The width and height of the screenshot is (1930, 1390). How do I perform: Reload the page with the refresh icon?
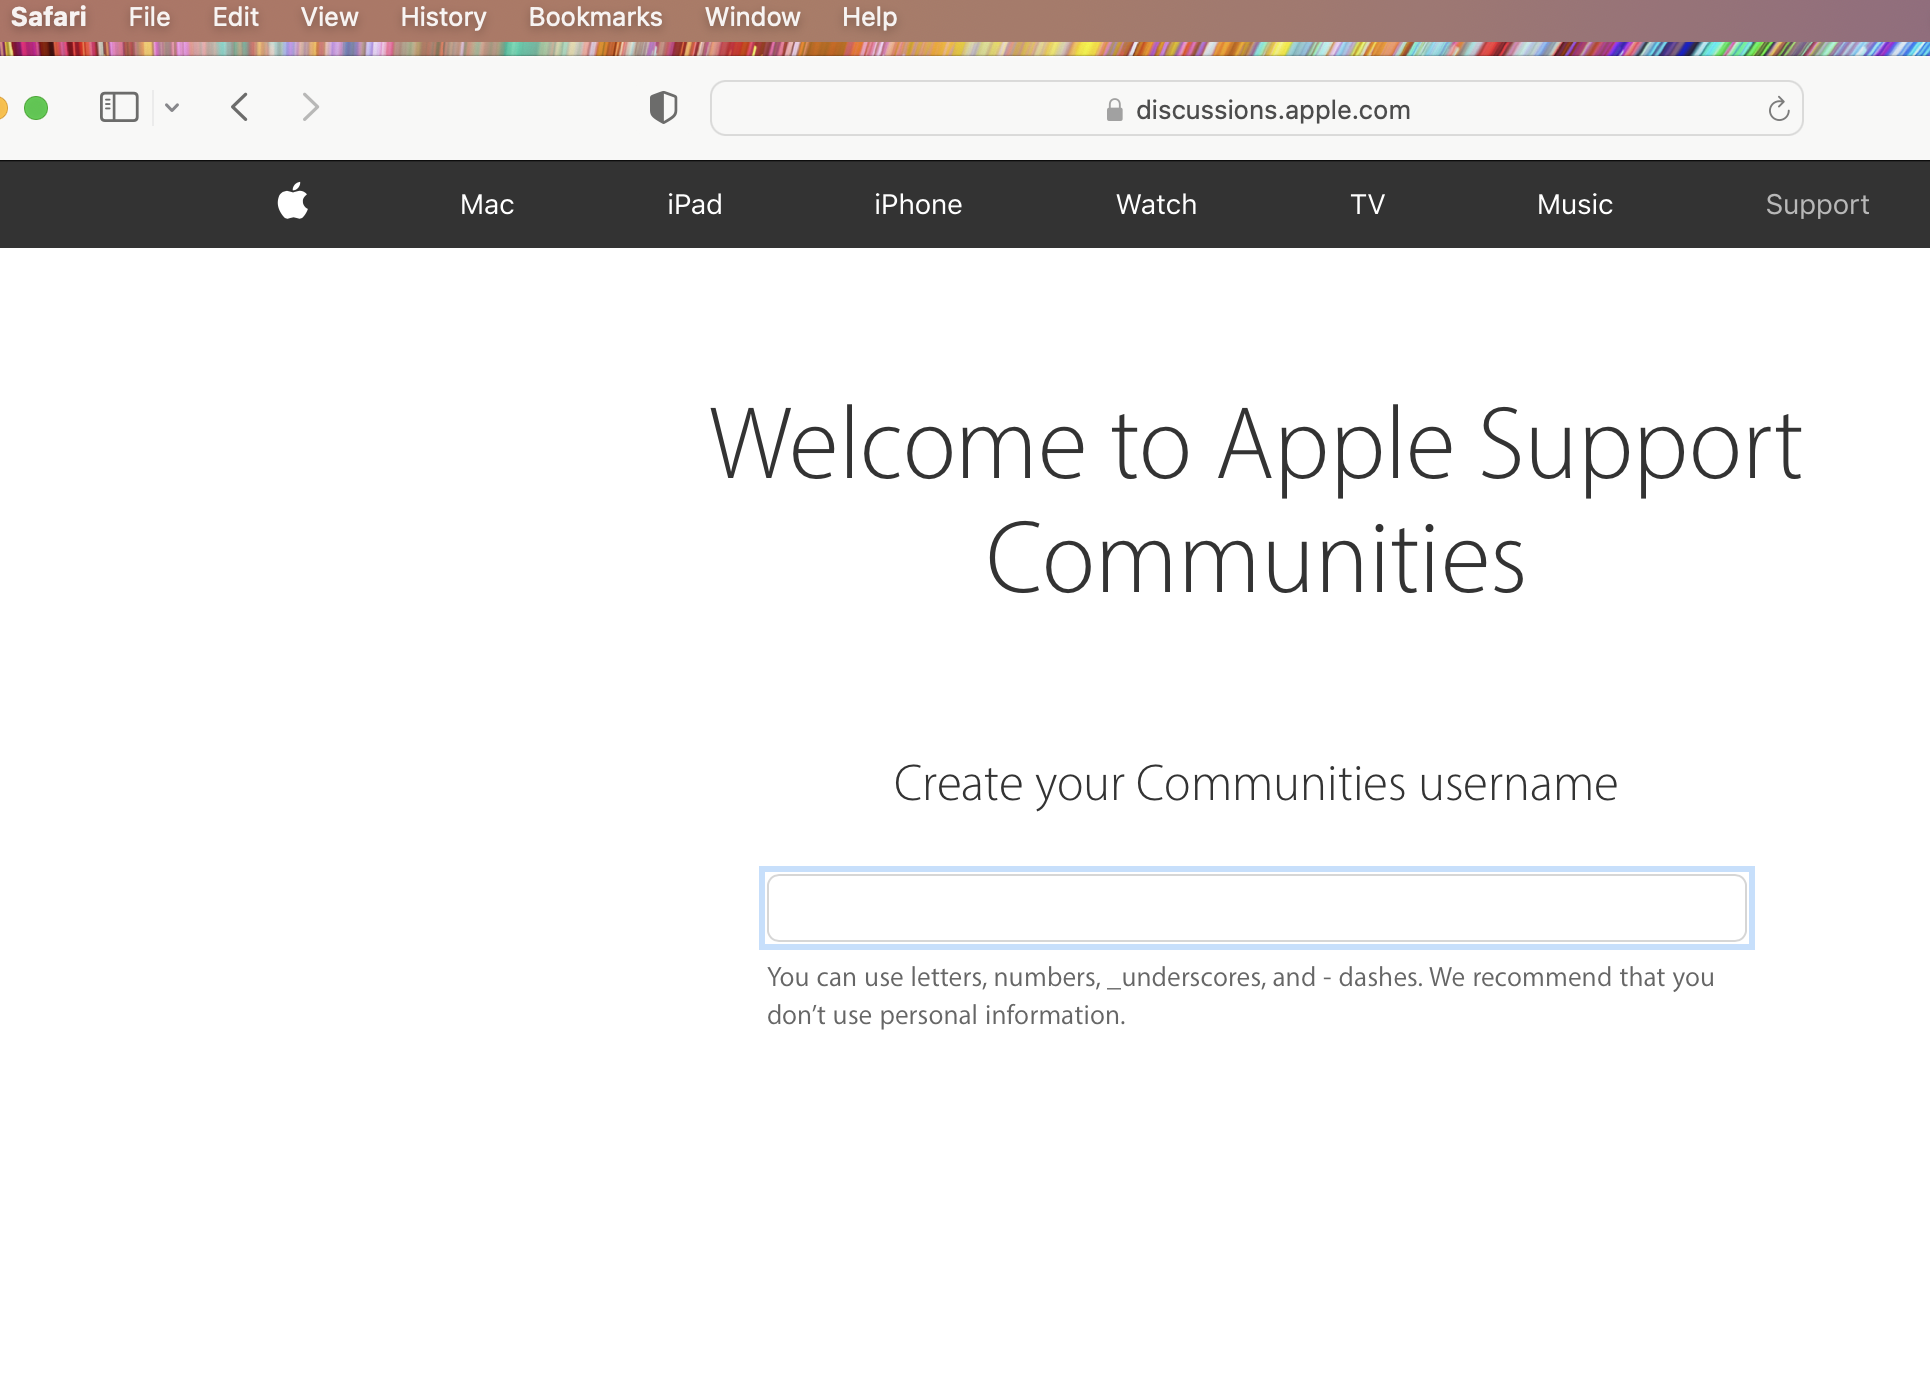coord(1778,109)
